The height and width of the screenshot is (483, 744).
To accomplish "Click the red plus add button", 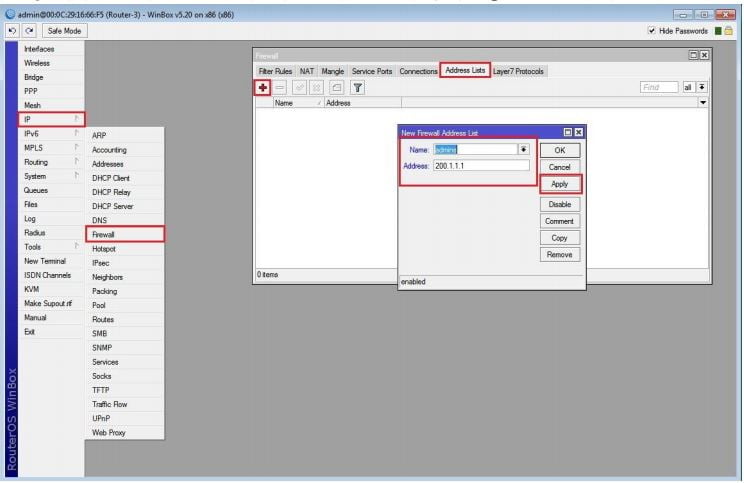I will pos(263,88).
